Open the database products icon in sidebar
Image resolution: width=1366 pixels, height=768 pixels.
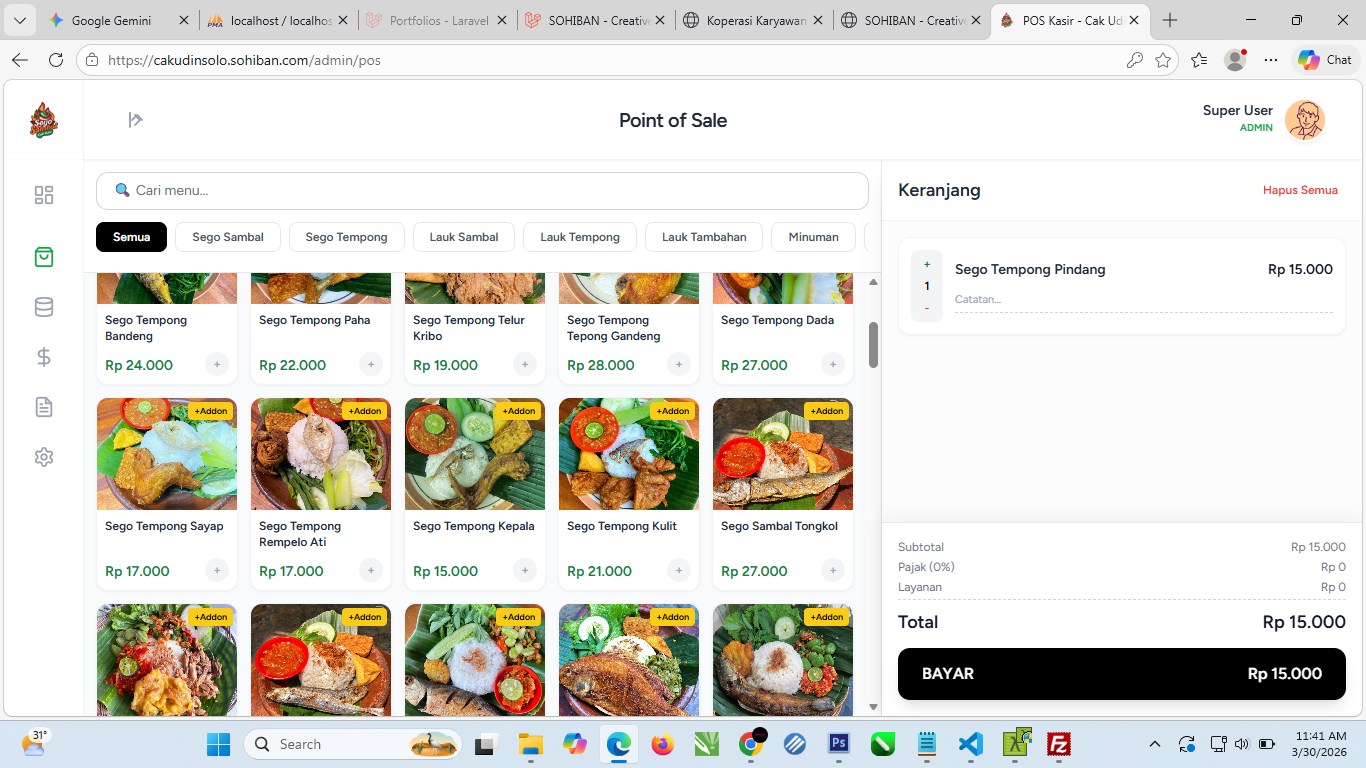pos(43,307)
